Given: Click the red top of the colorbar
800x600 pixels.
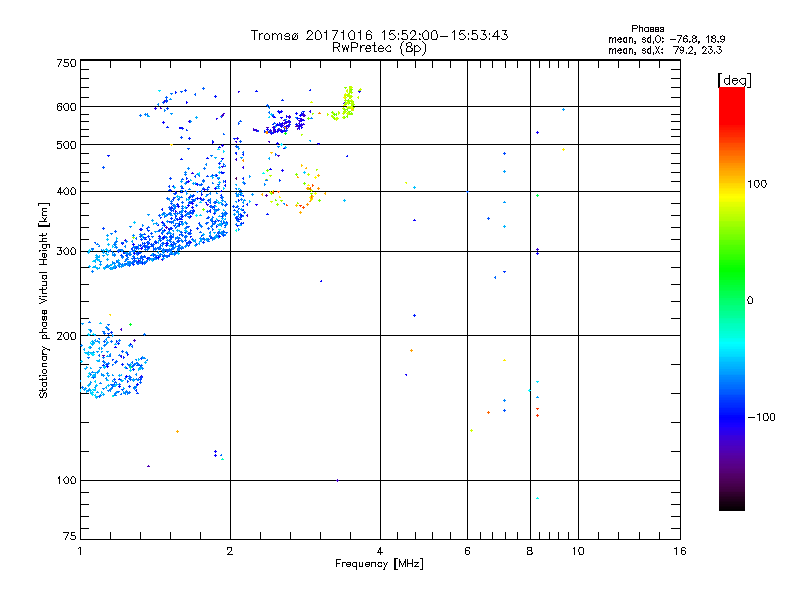Looking at the screenshot, I should pos(731,94).
